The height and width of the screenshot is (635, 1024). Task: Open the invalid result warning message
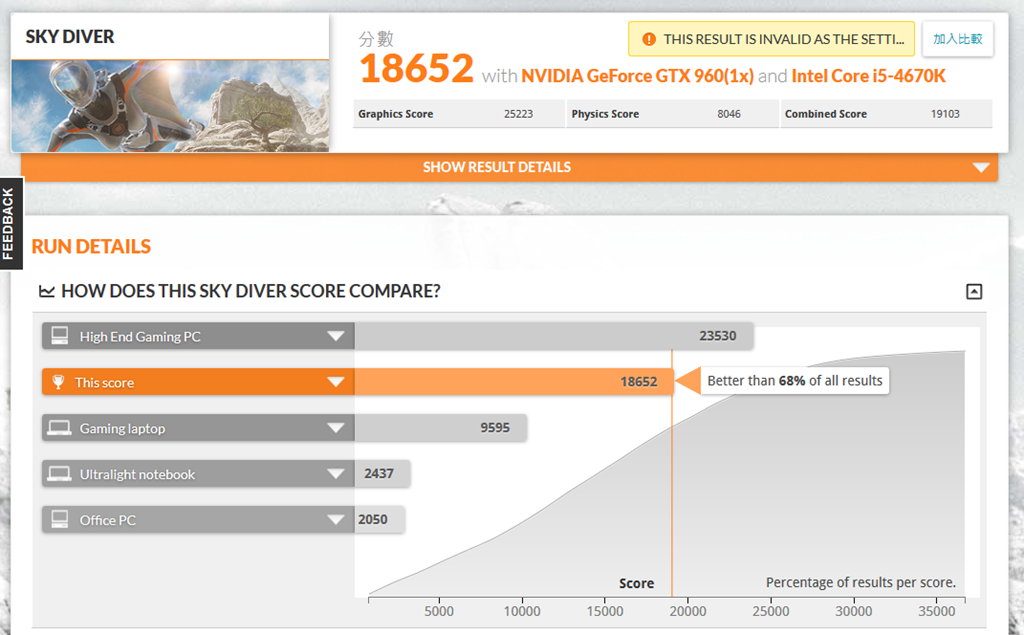[x=771, y=39]
